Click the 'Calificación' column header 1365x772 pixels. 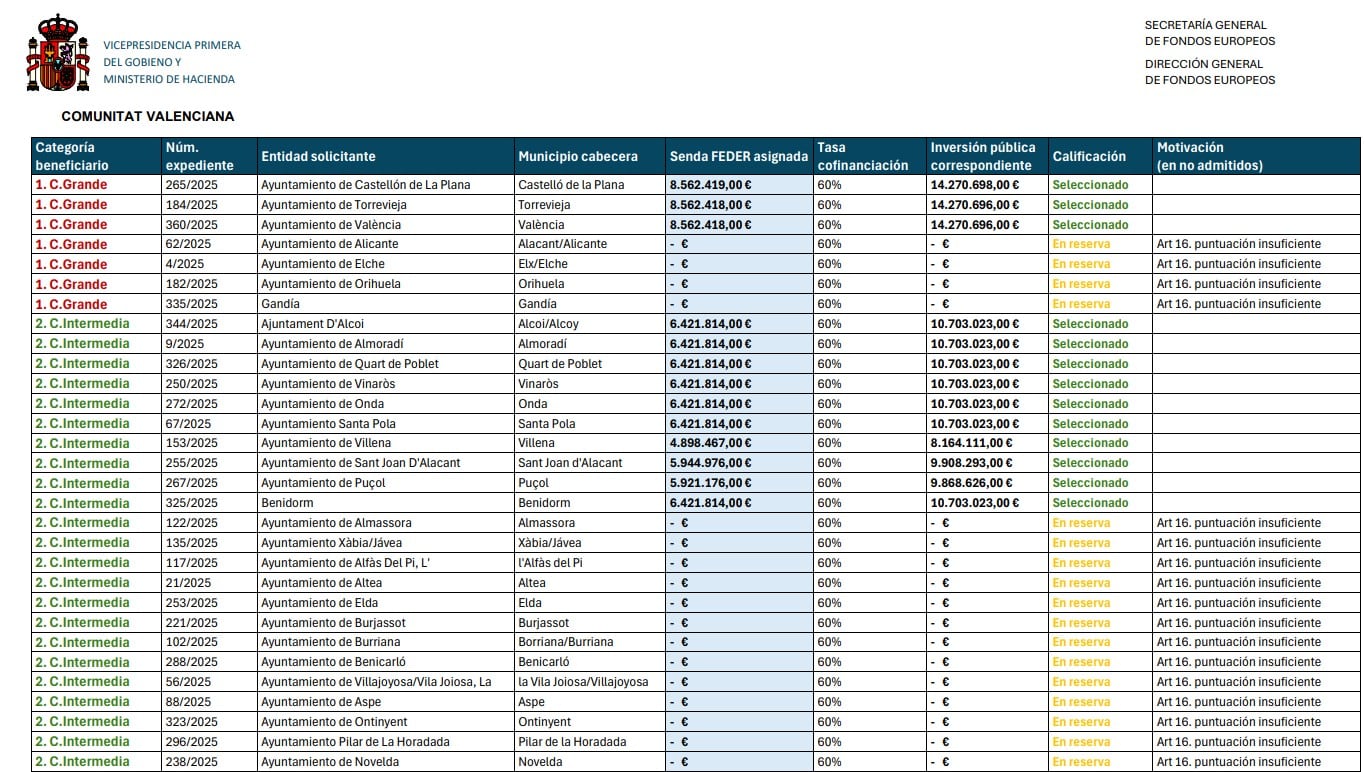pos(1089,156)
